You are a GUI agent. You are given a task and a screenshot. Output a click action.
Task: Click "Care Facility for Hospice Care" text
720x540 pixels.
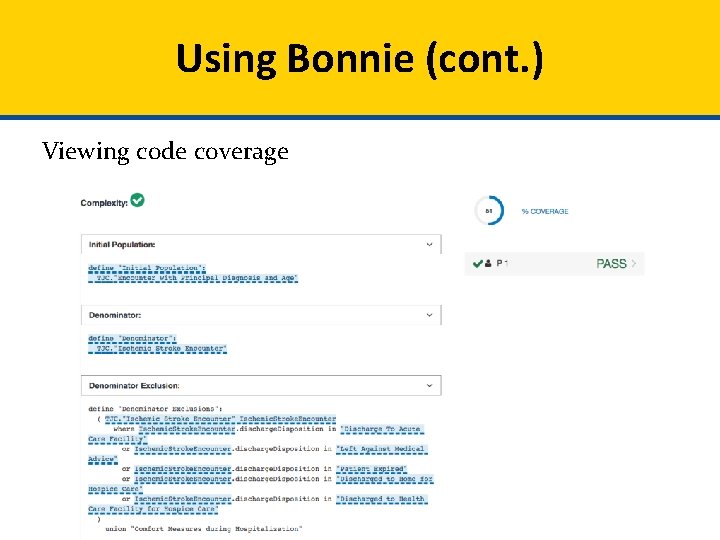point(153,509)
